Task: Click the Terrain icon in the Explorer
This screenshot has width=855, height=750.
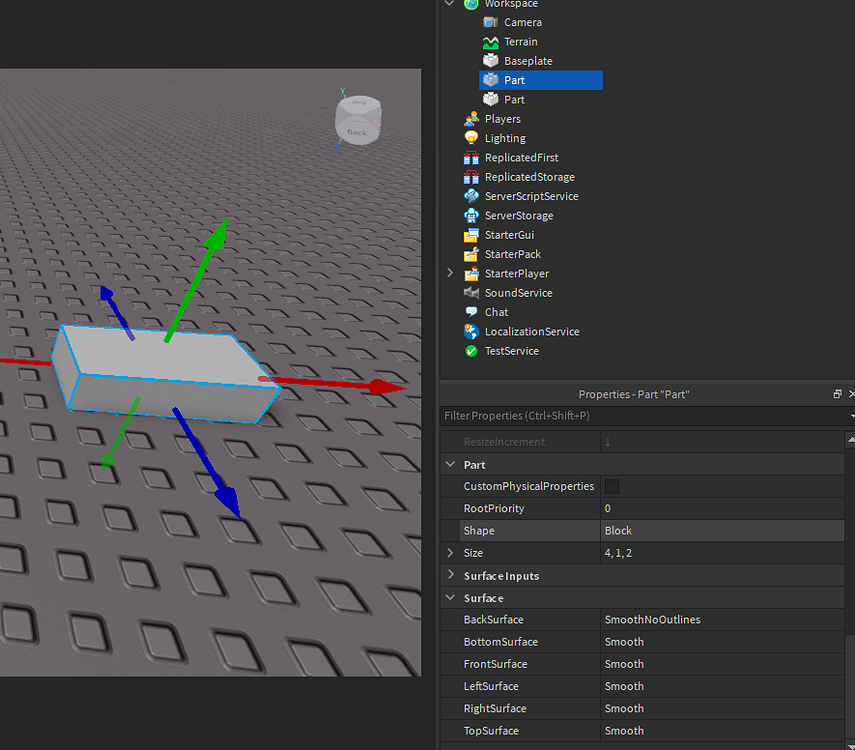Action: (x=490, y=41)
